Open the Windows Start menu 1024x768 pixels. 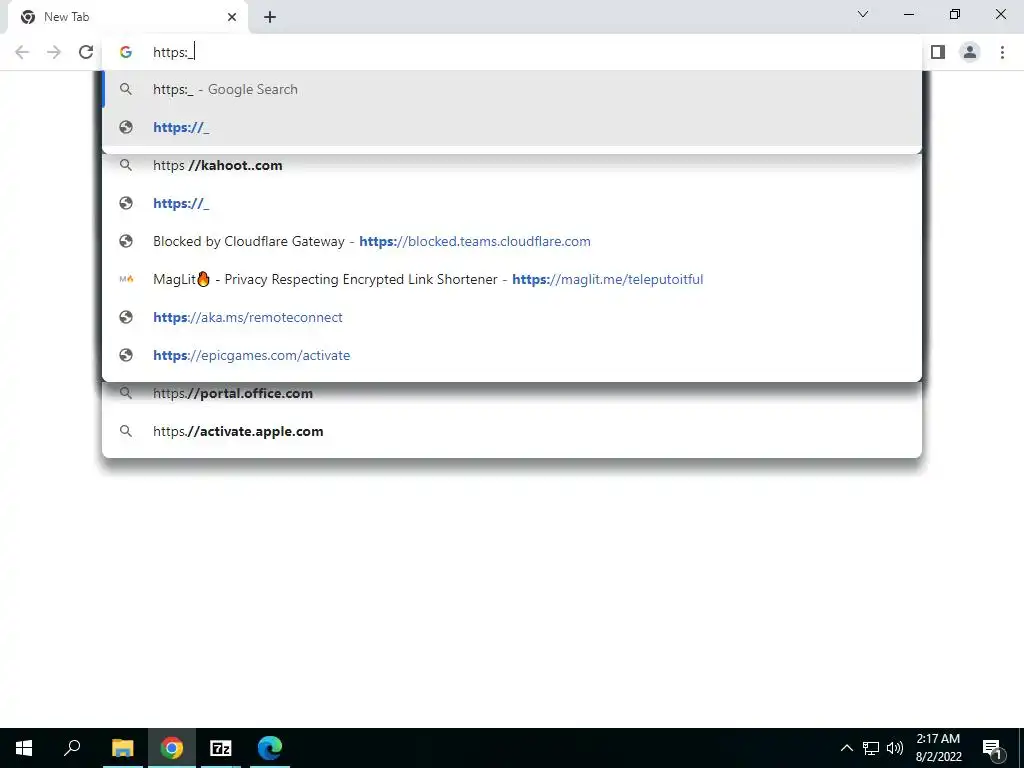tap(24, 748)
